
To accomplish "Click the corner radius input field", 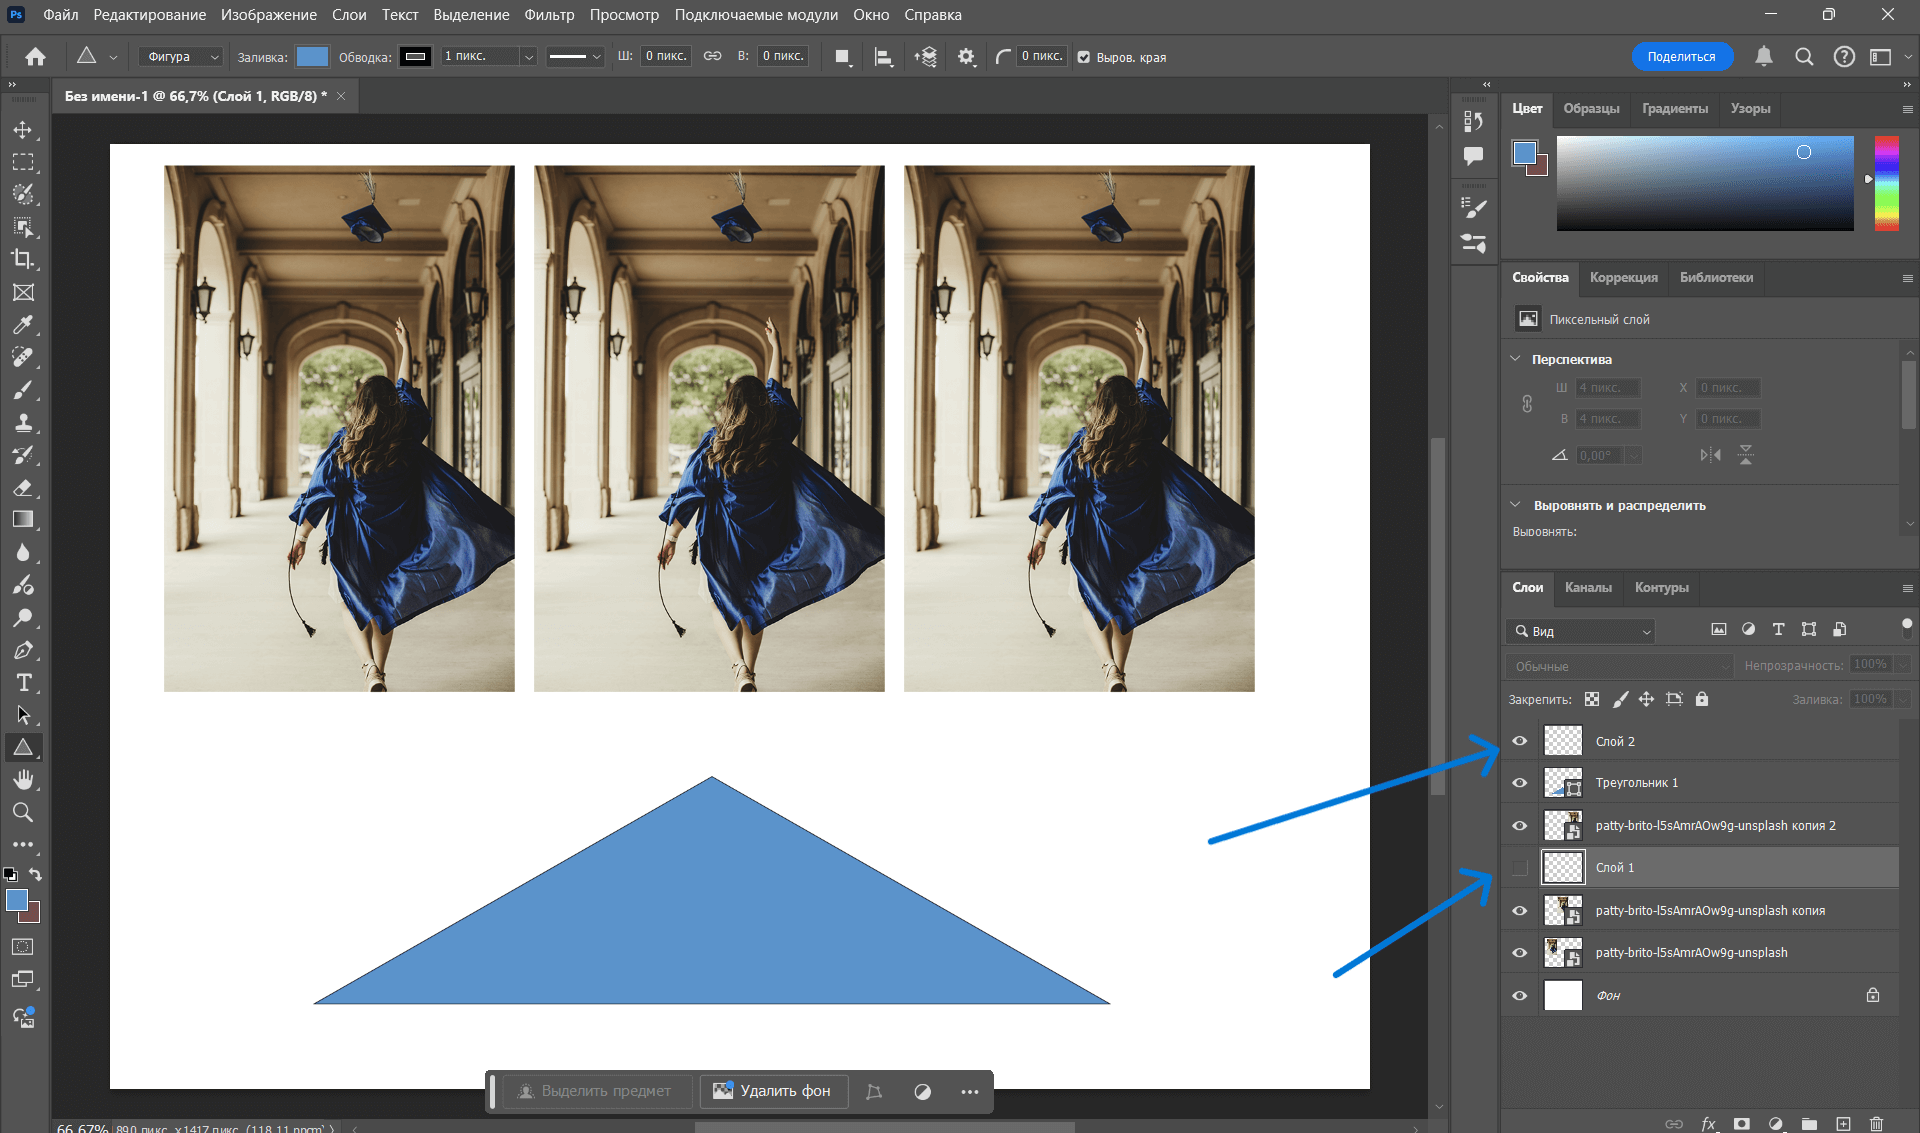I will pos(1042,57).
